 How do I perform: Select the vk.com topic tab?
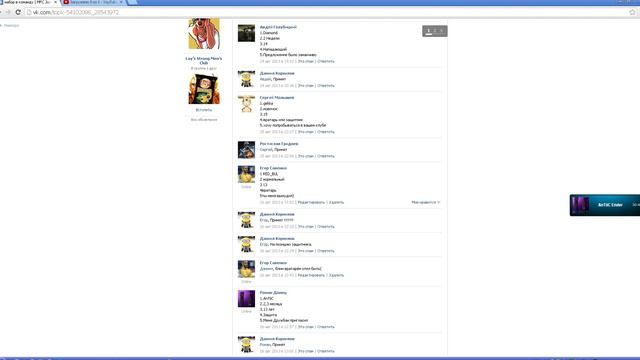click(29, 2)
